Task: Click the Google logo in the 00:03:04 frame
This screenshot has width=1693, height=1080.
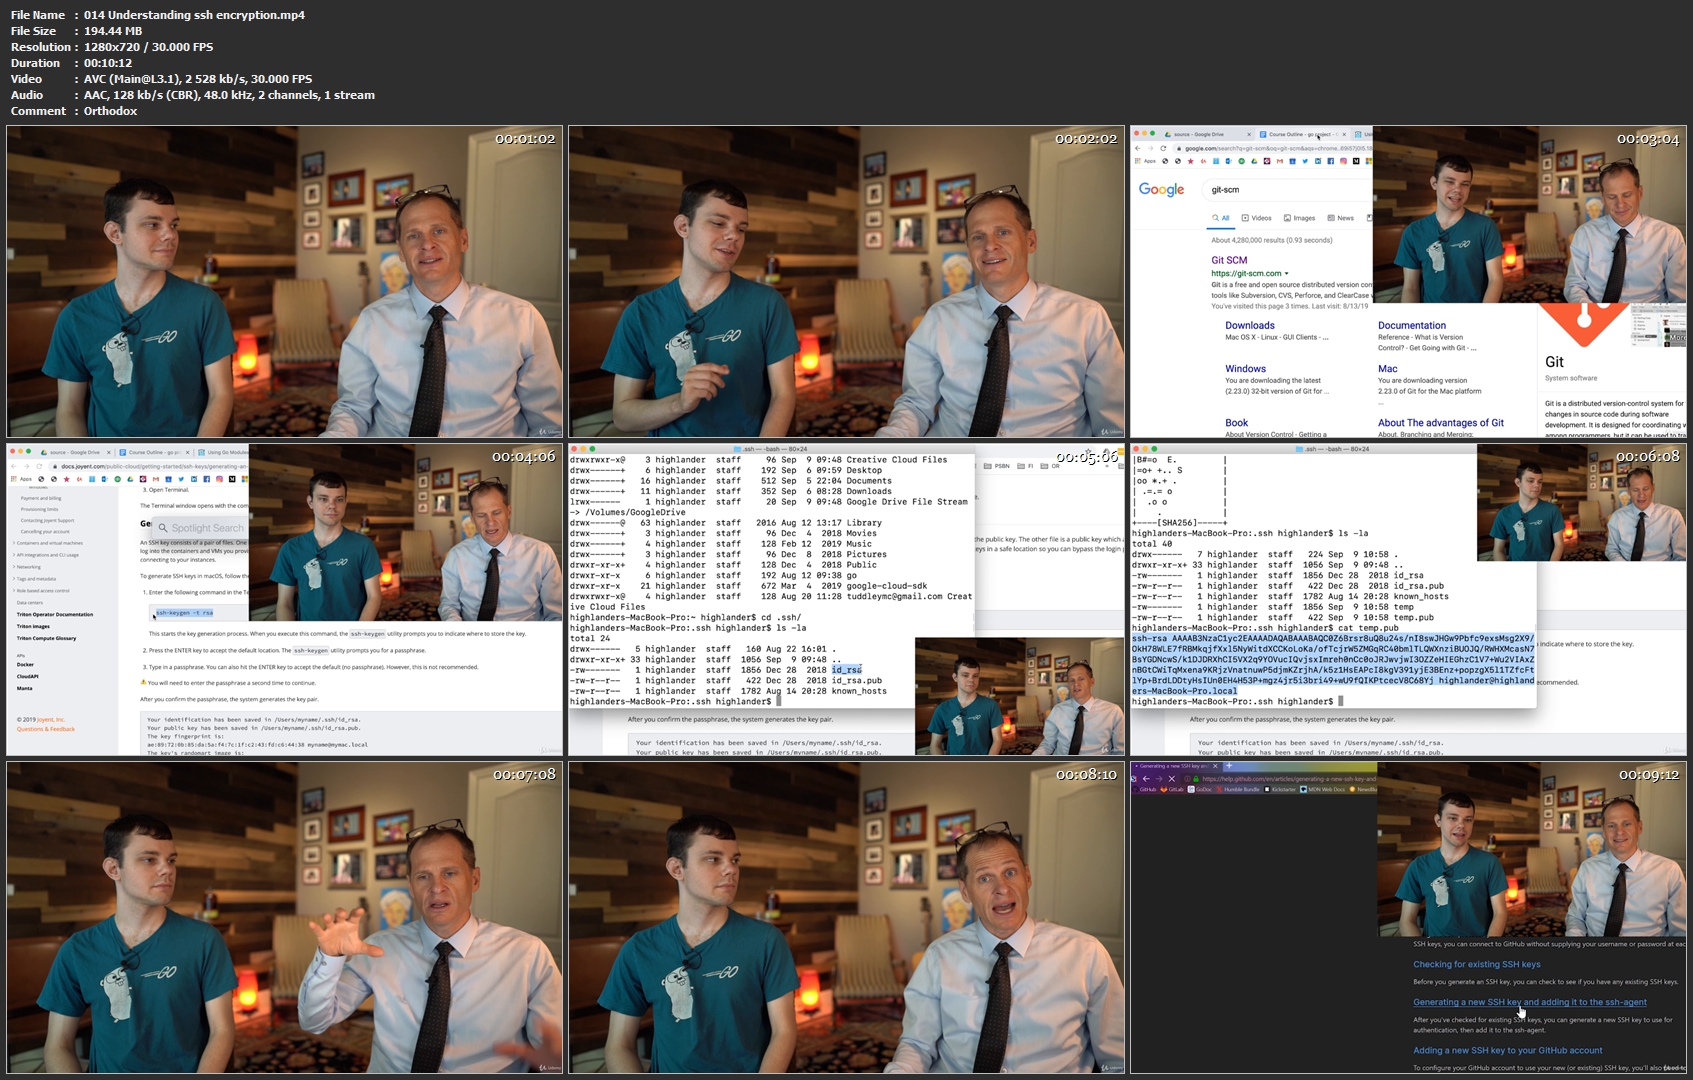Action: [1161, 189]
